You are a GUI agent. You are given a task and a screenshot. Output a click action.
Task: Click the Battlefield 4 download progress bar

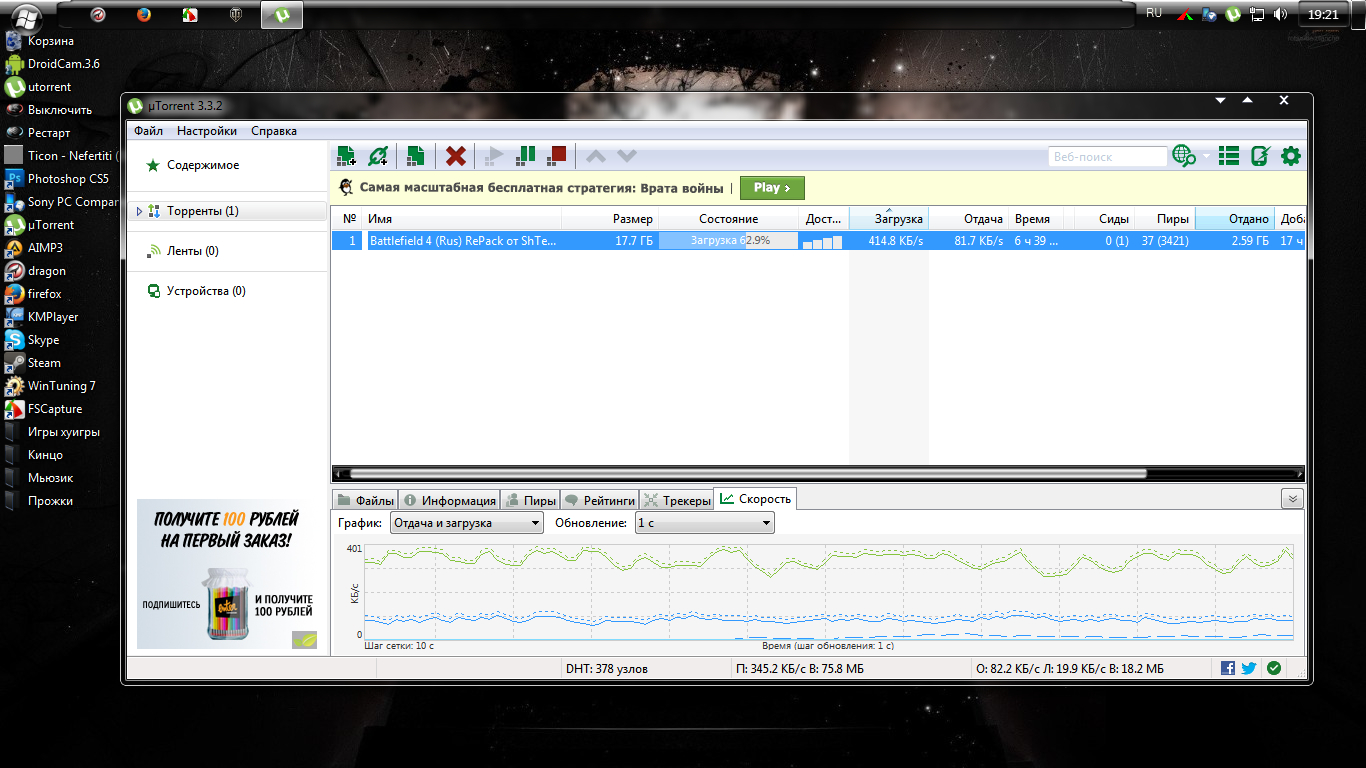(x=728, y=241)
